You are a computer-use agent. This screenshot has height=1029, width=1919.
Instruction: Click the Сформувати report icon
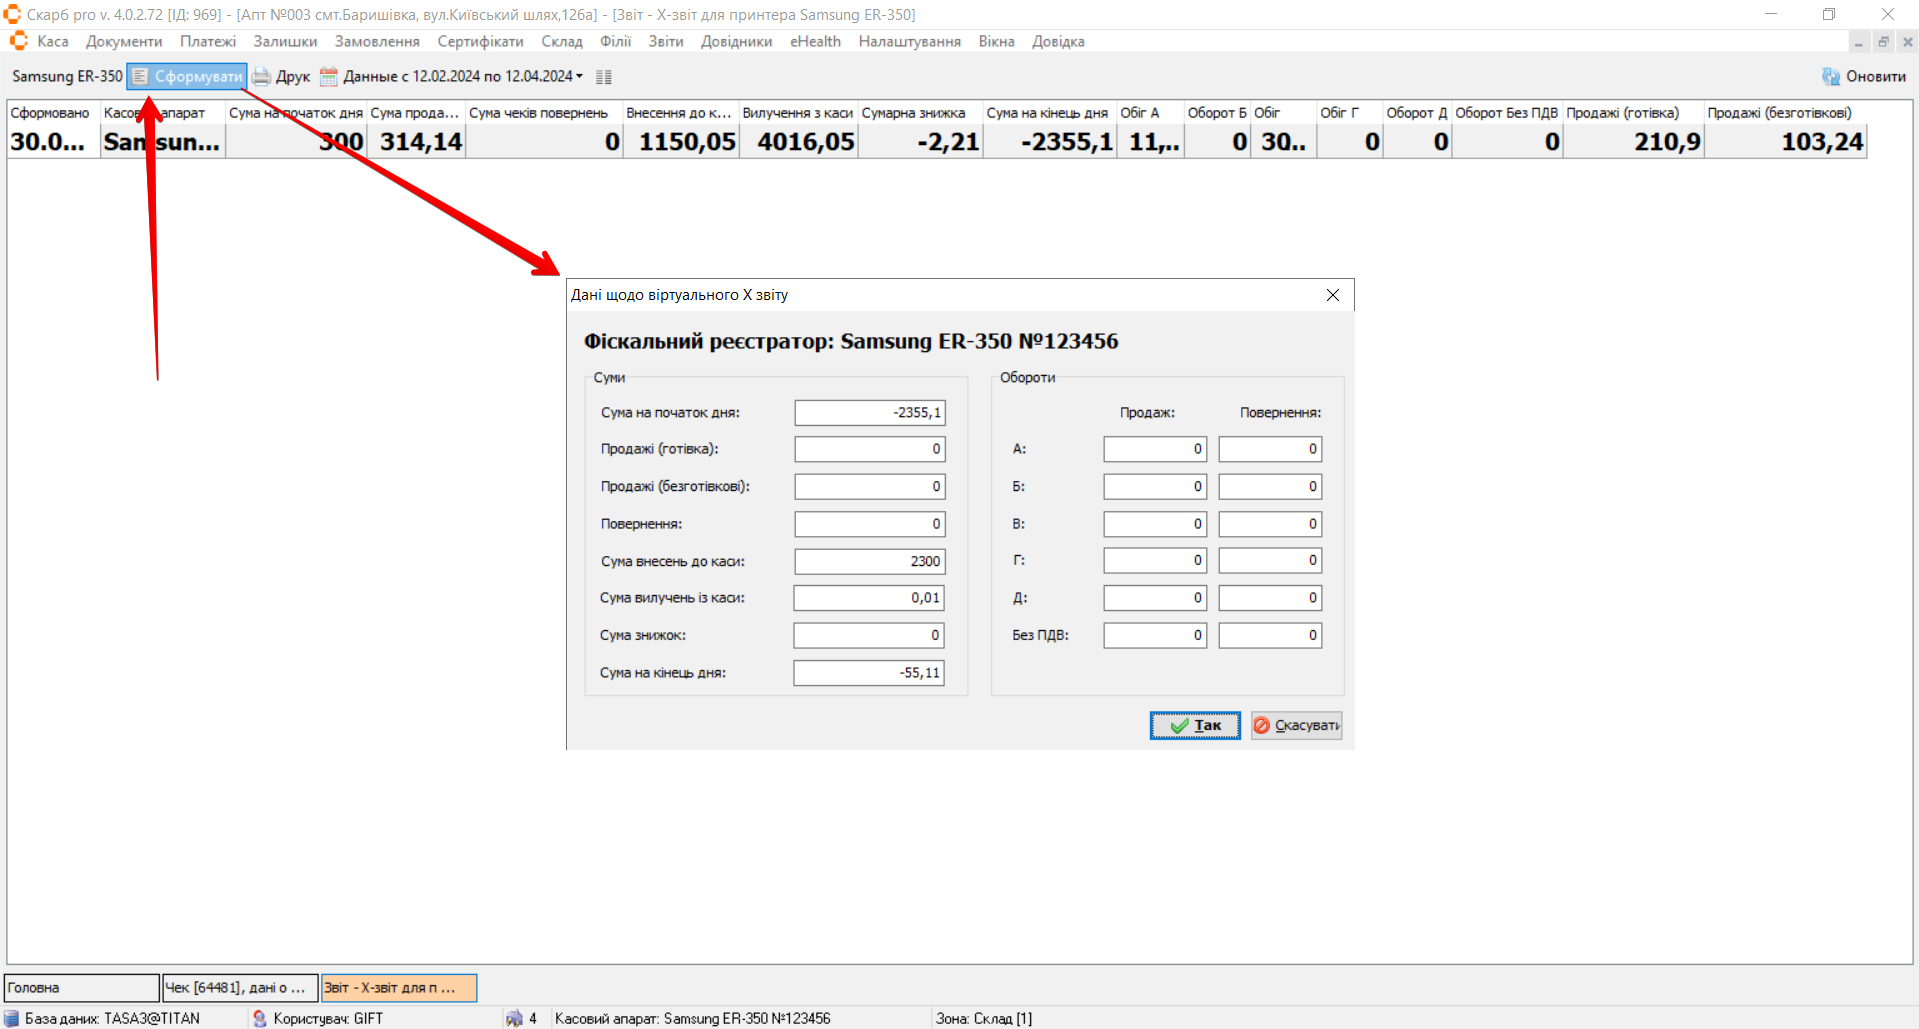(141, 77)
